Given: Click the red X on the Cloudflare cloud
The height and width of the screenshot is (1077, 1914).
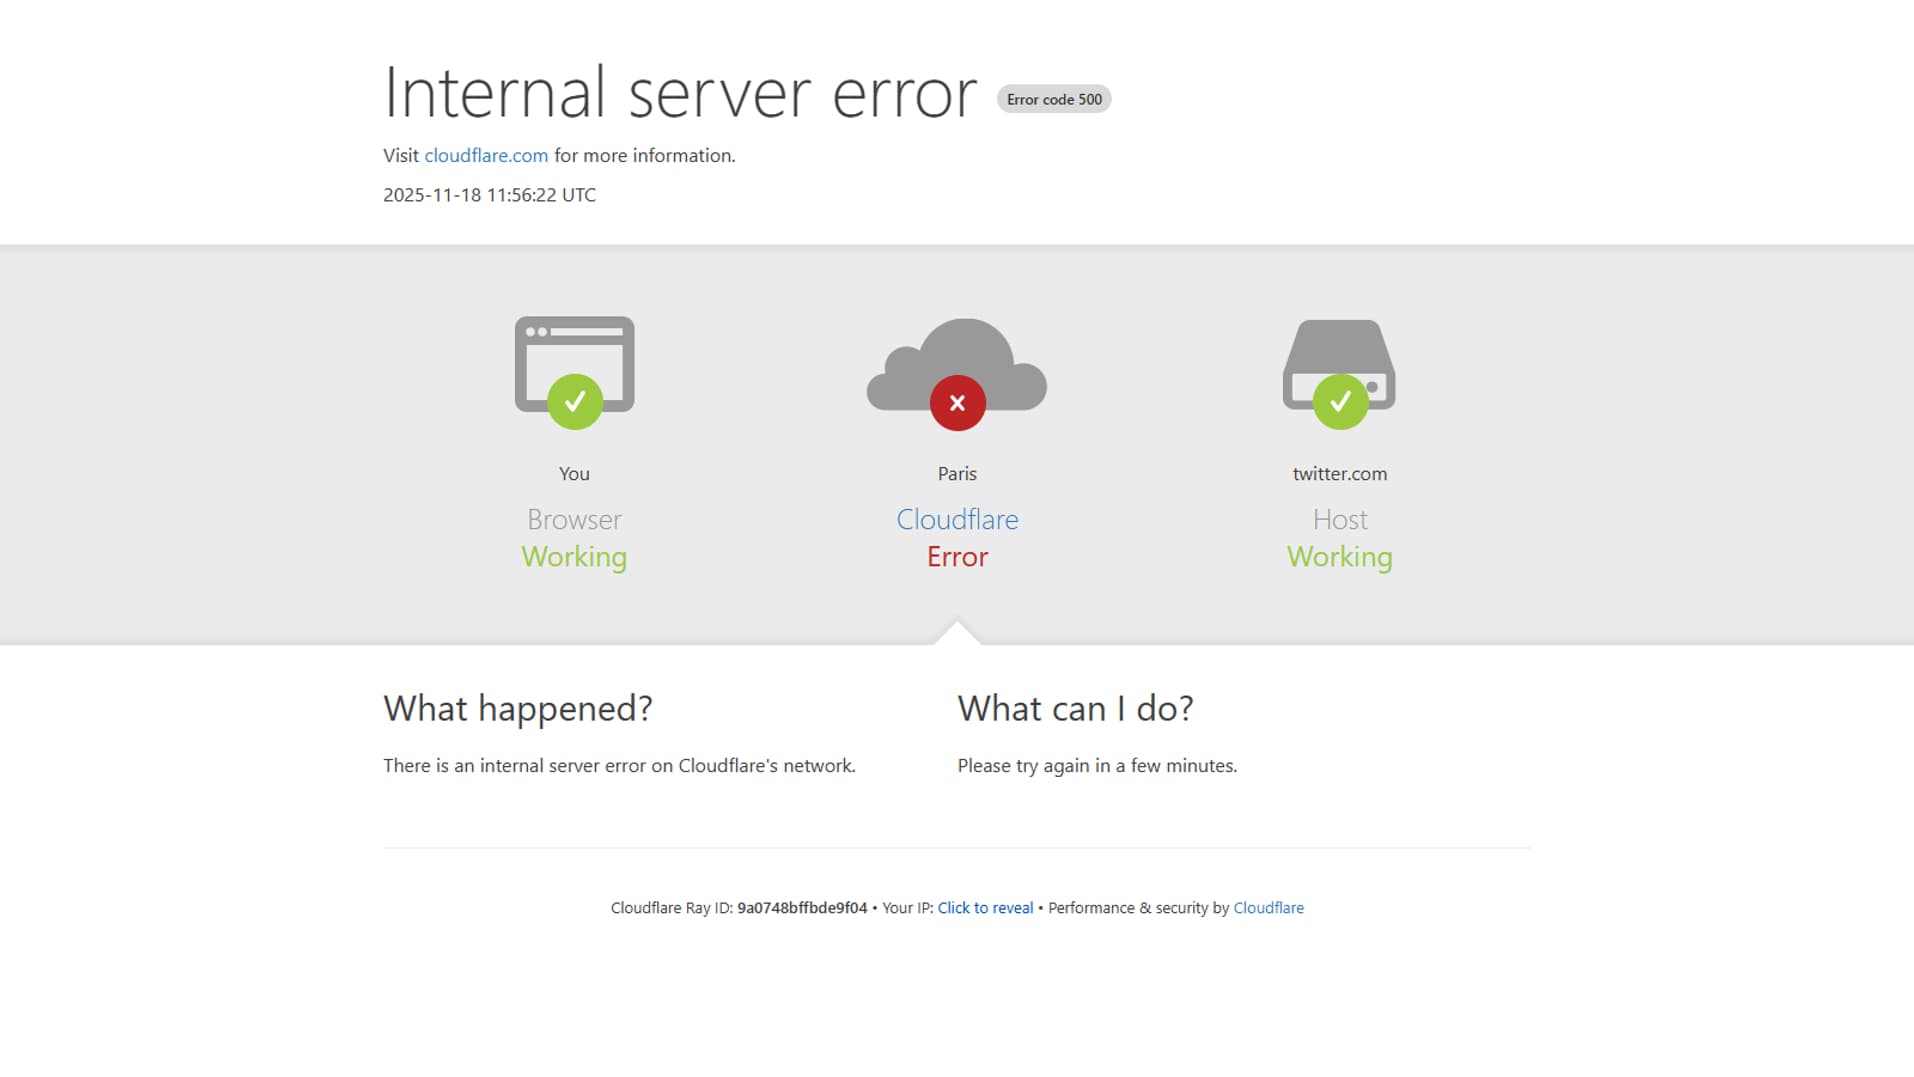Looking at the screenshot, I should pyautogui.click(x=957, y=402).
